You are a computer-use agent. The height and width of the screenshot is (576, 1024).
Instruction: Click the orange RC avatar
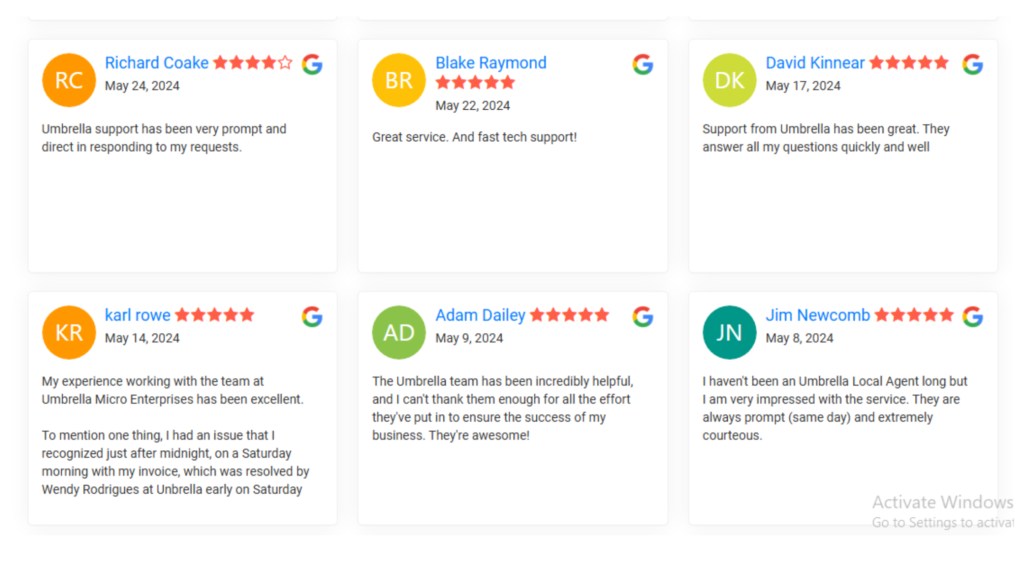(69, 80)
